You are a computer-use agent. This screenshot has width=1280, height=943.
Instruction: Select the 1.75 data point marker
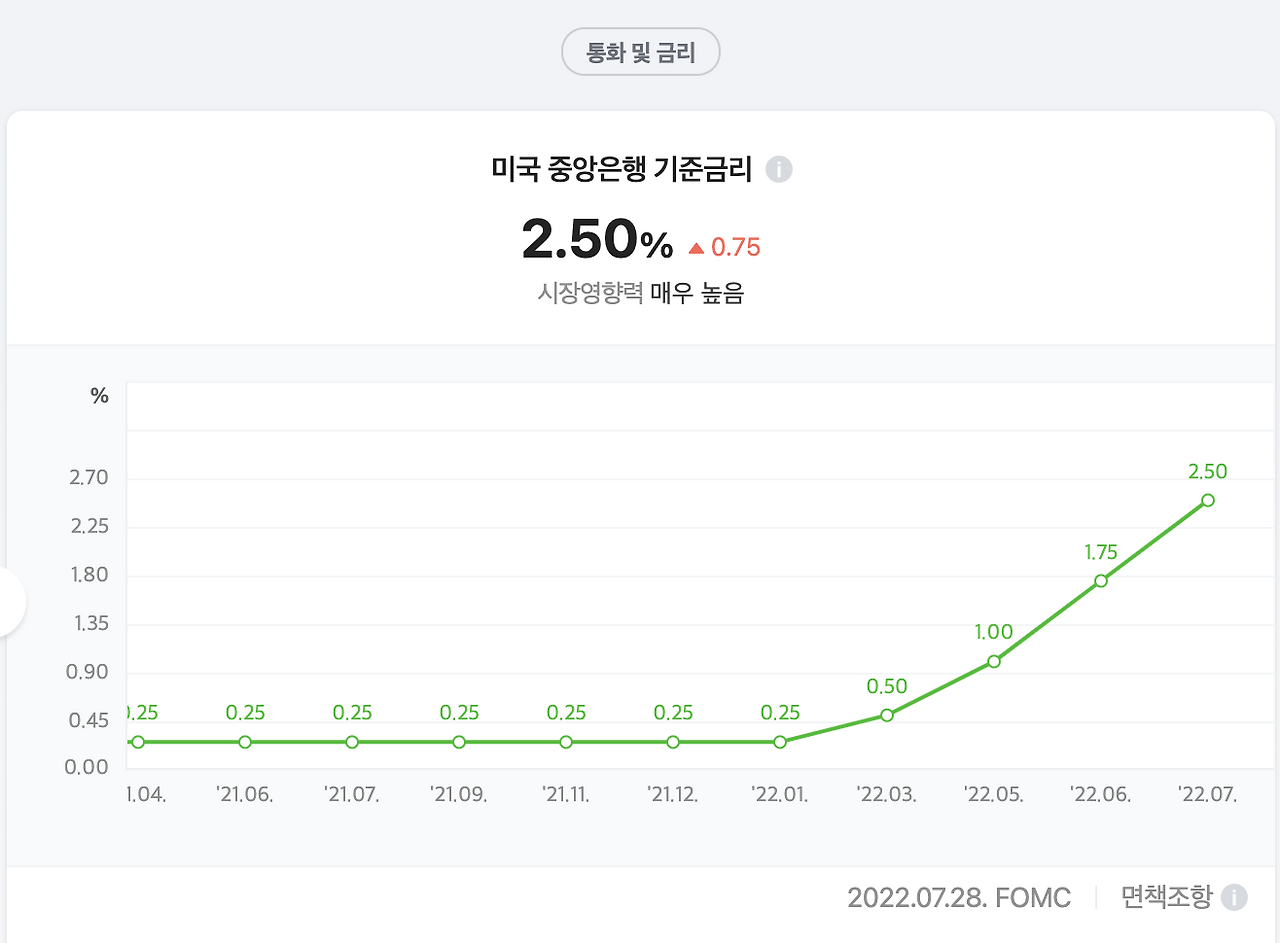1100,580
